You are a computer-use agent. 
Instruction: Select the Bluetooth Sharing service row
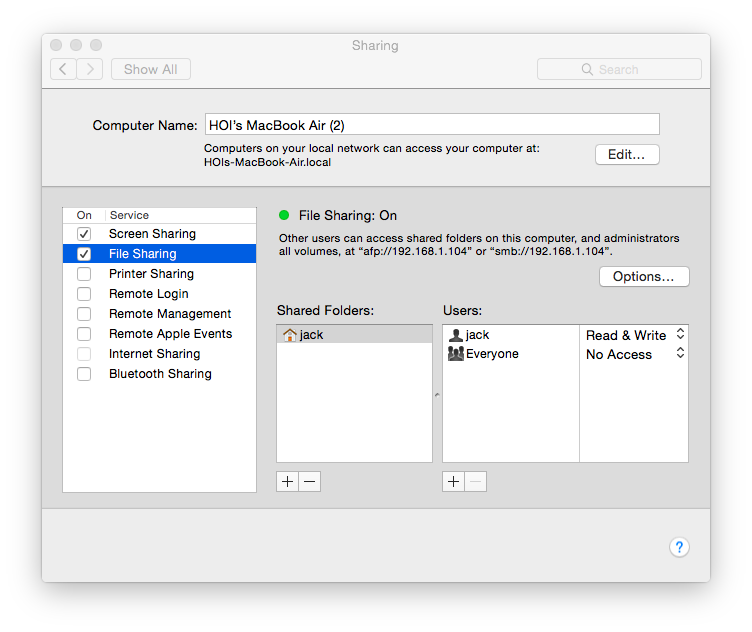point(159,374)
